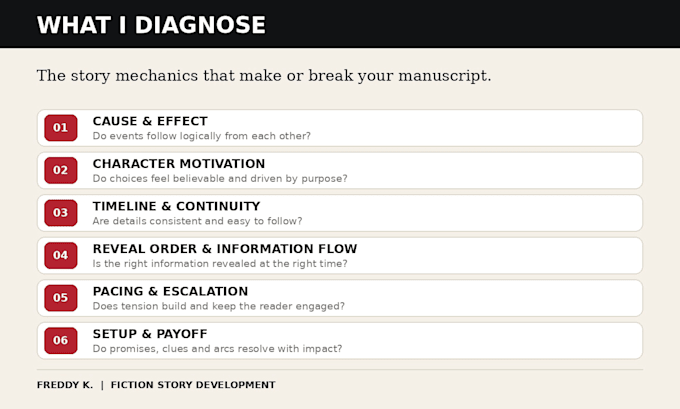Click 'Are details consistent' description text

[x=197, y=221]
